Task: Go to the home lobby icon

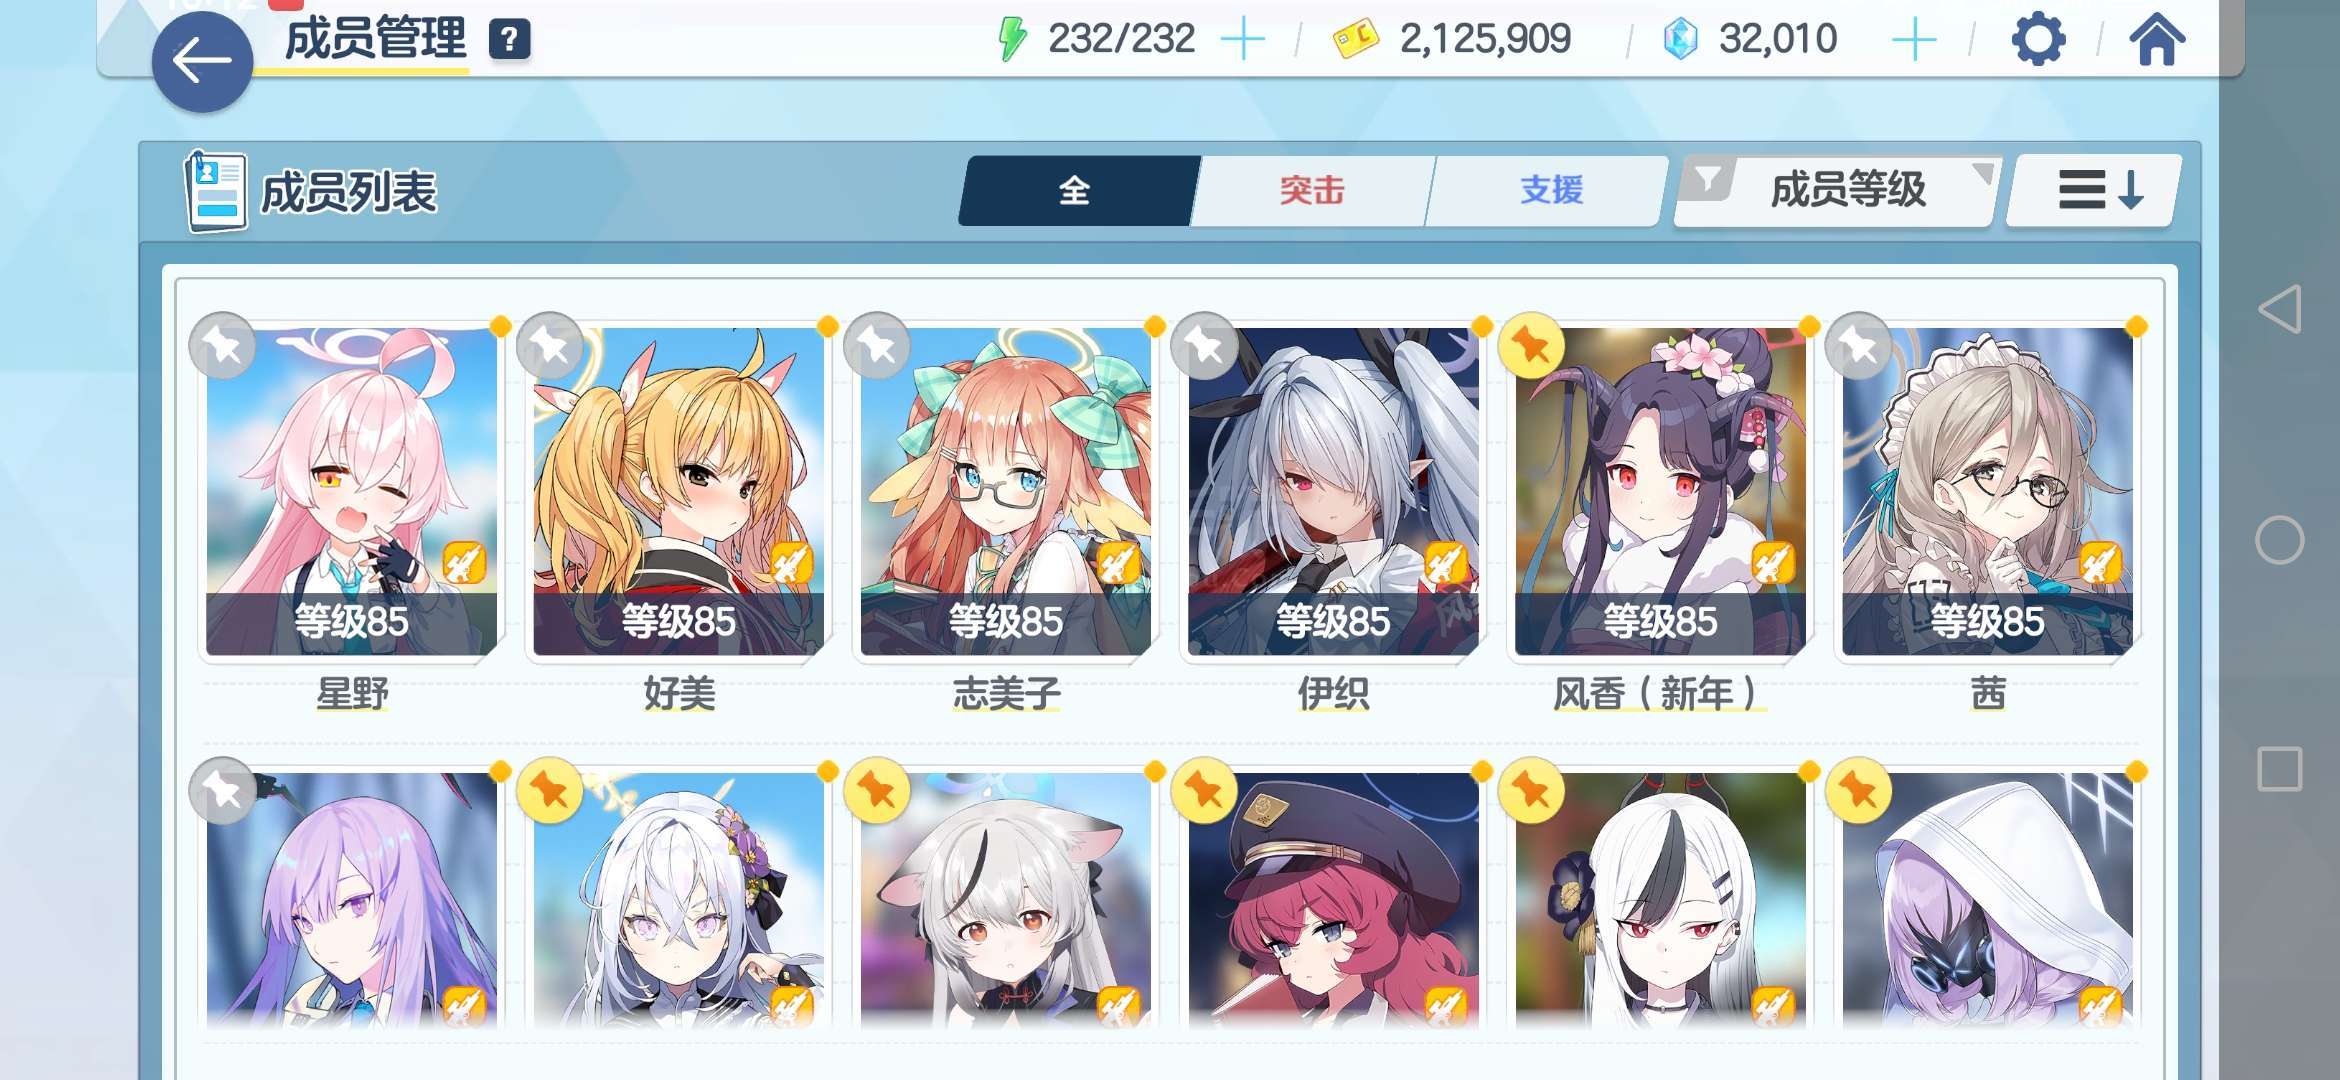Action: coord(2156,40)
